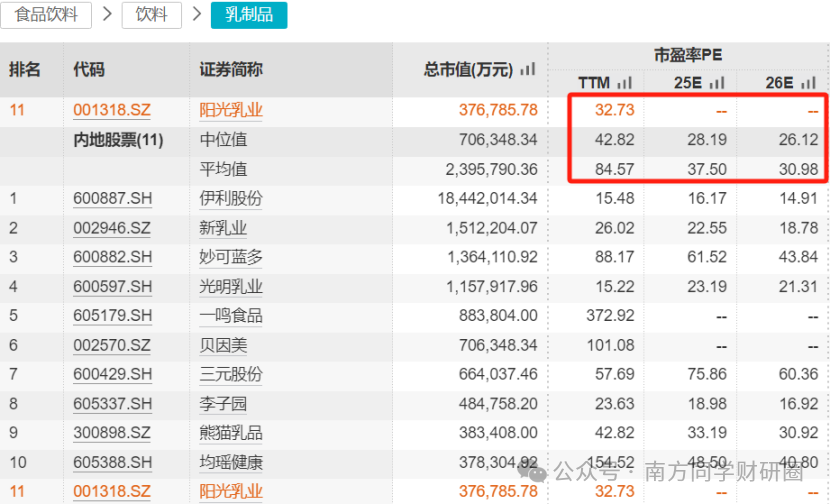
Task: Open the 均瑶健康 stock link
Action: [231, 463]
